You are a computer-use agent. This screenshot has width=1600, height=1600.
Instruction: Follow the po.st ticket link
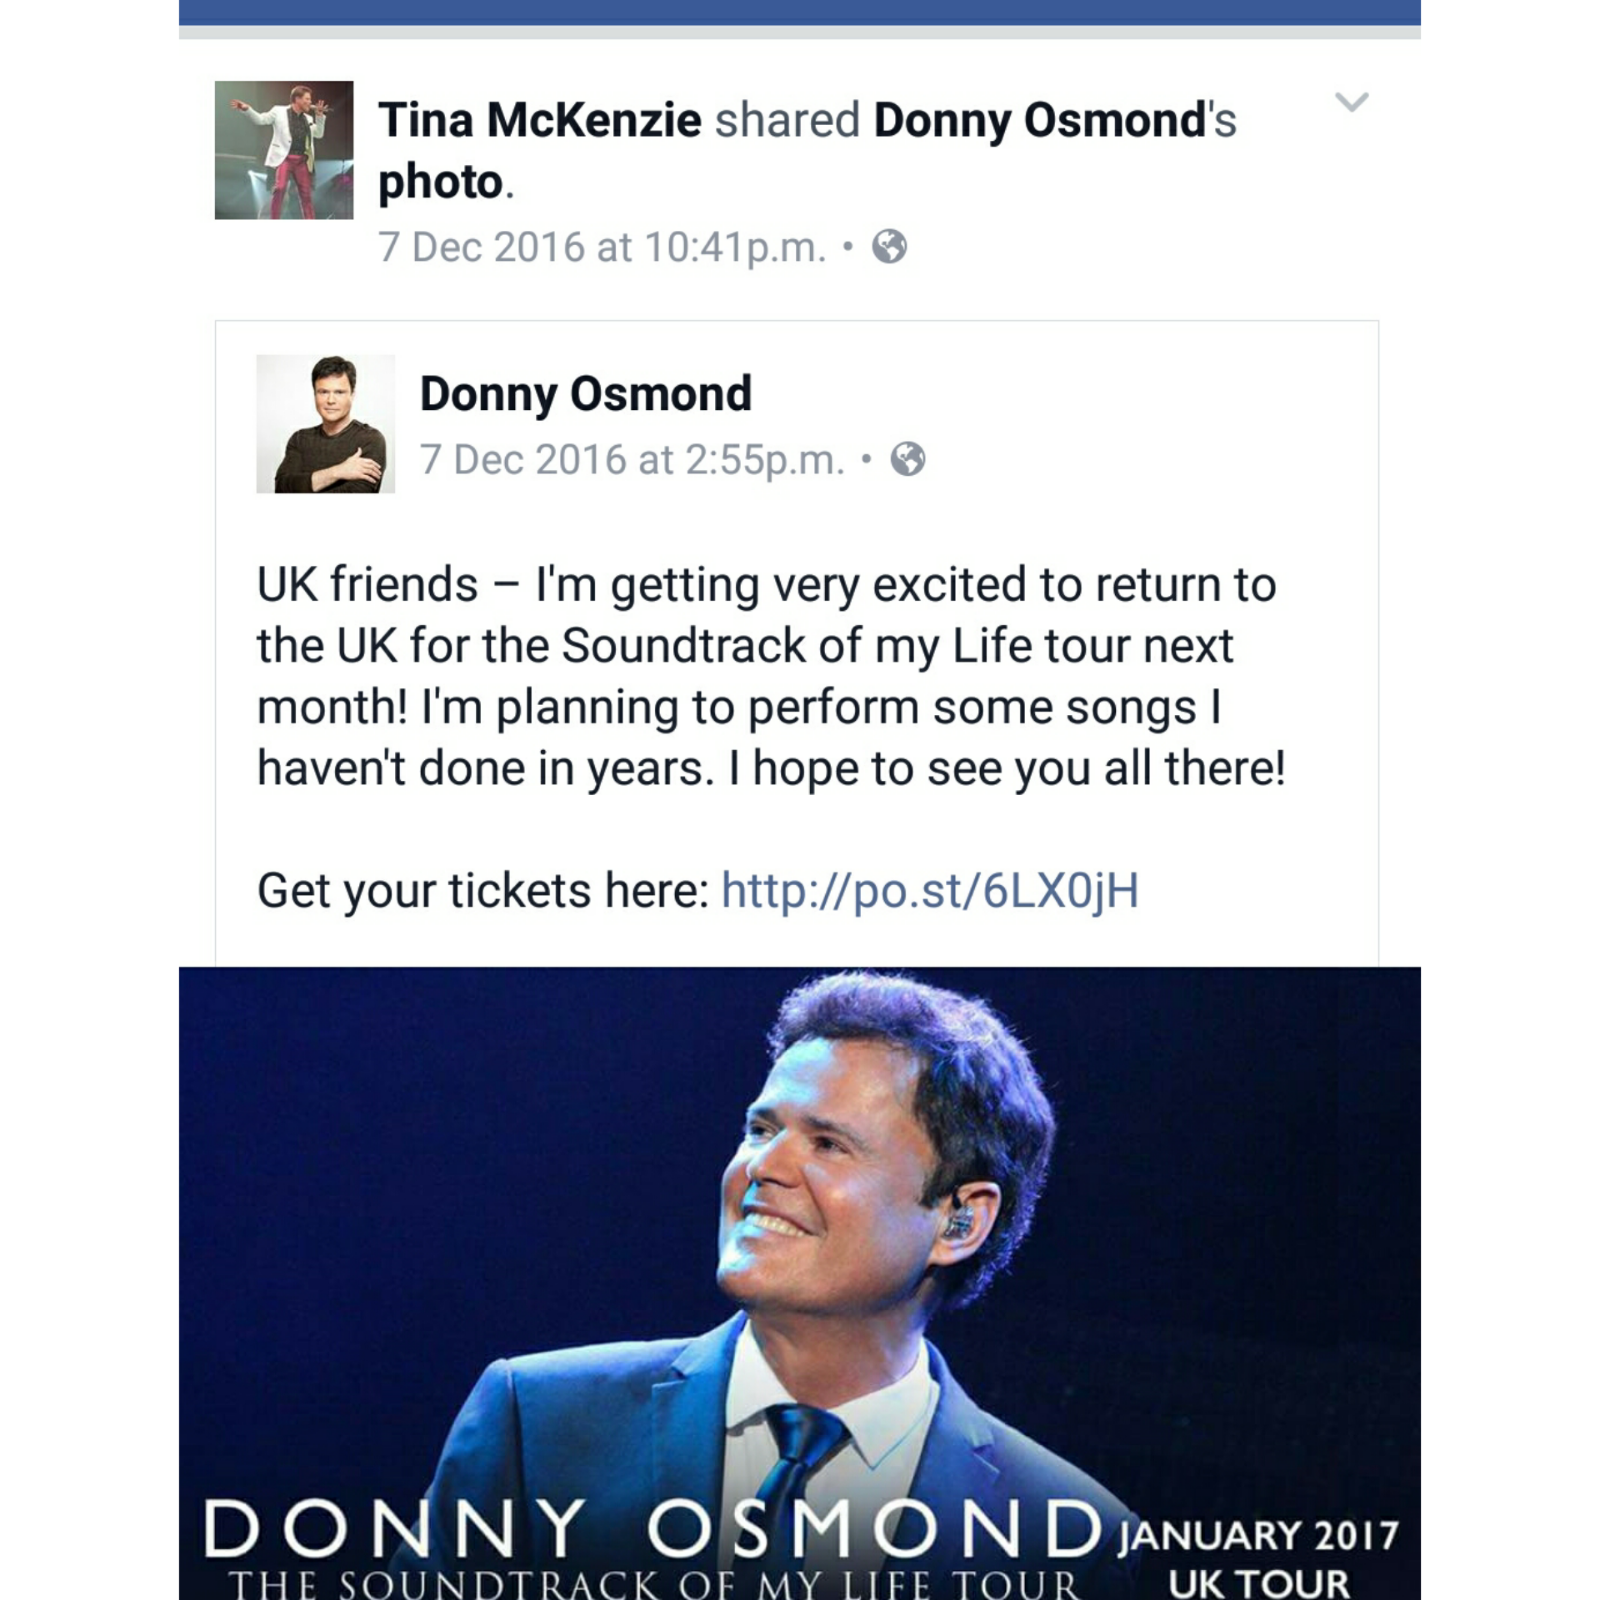coord(930,890)
